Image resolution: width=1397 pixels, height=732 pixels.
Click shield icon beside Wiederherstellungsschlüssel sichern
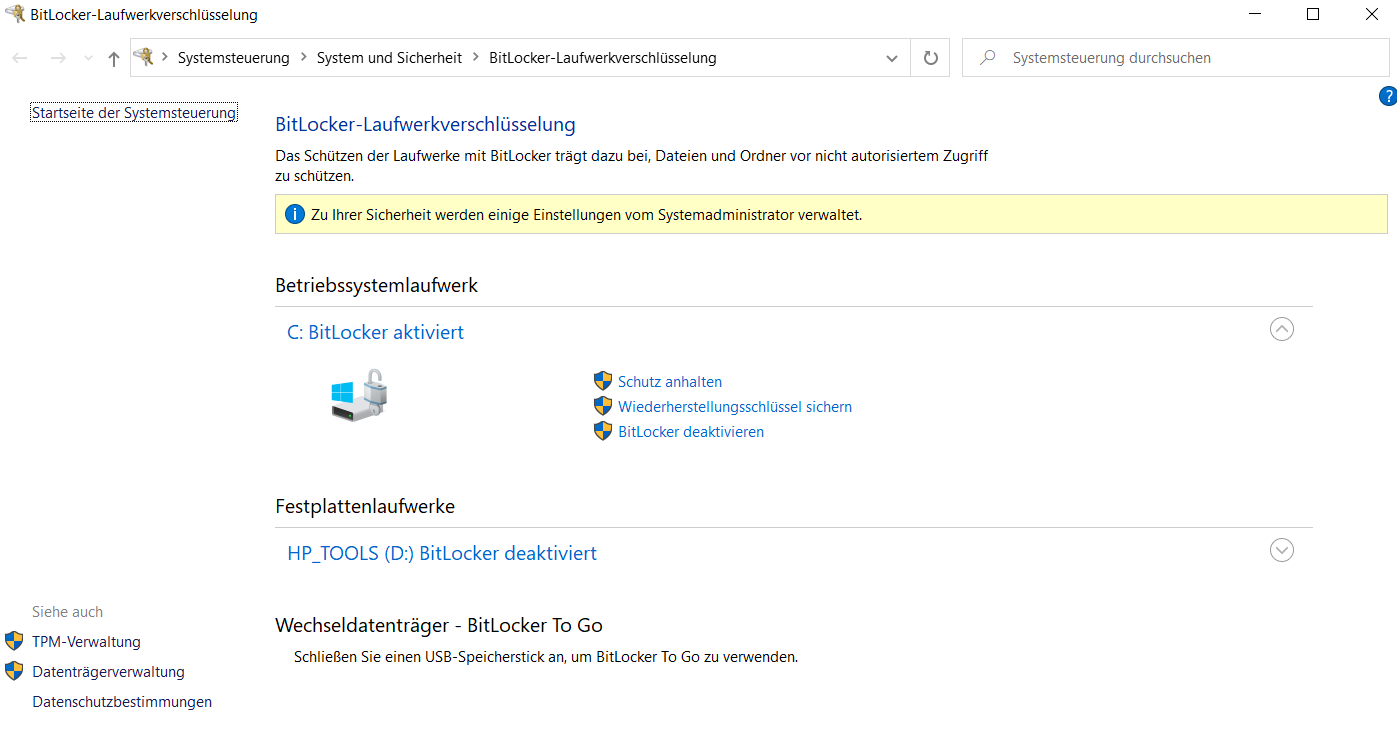click(602, 406)
